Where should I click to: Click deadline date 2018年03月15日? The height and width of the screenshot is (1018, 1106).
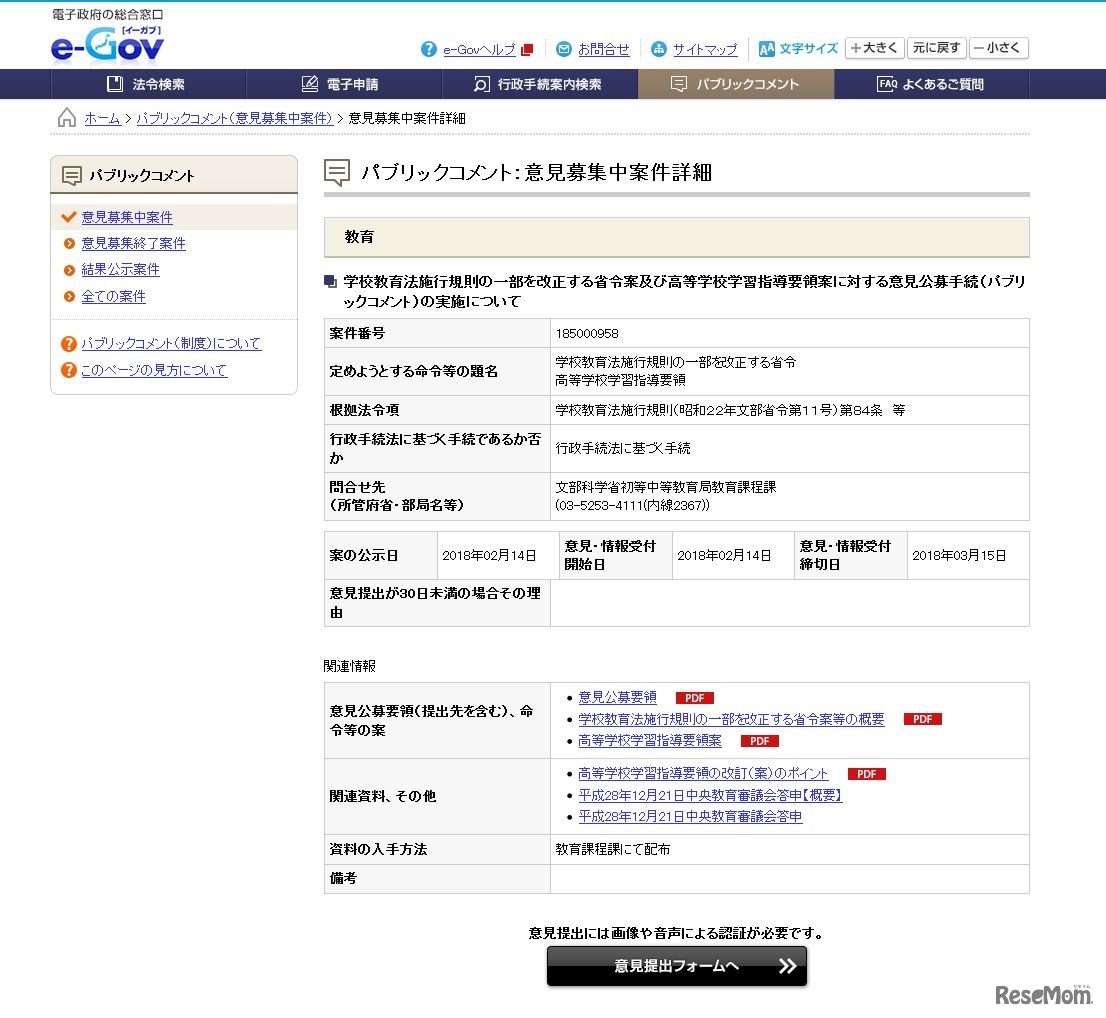pos(959,556)
